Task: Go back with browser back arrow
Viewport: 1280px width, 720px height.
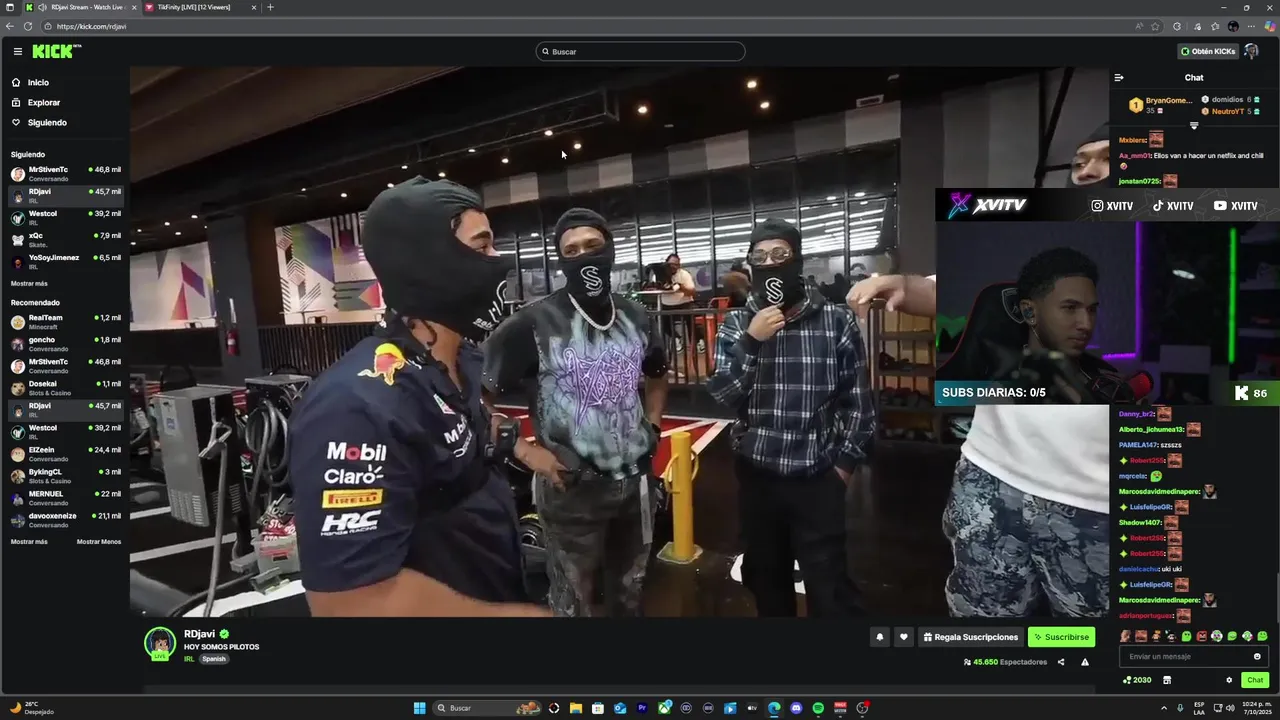Action: pyautogui.click(x=10, y=26)
